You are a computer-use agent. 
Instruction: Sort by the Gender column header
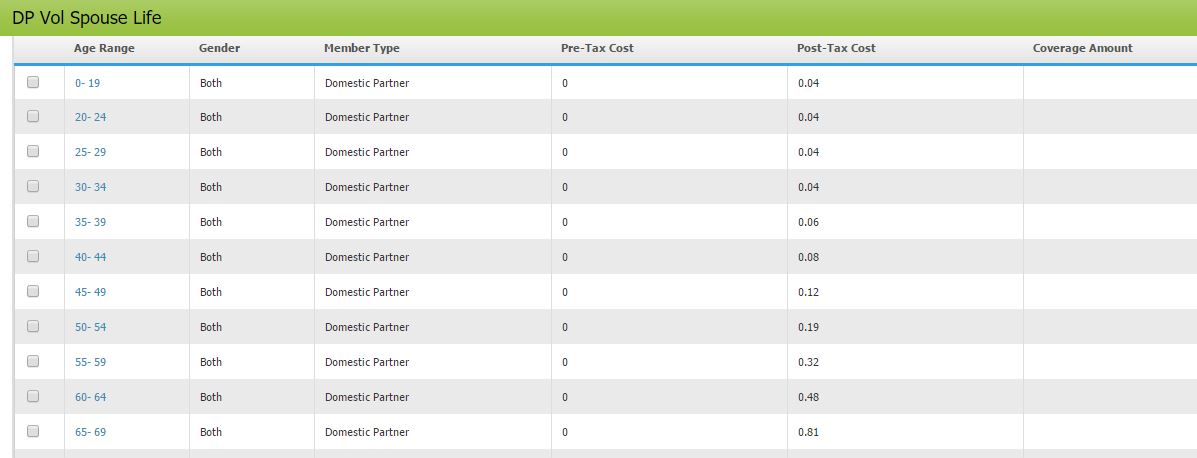point(219,48)
